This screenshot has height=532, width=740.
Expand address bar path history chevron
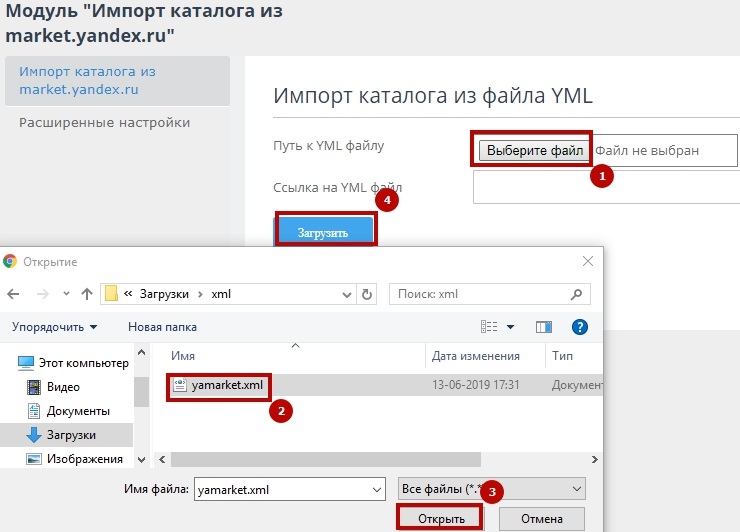coord(347,295)
